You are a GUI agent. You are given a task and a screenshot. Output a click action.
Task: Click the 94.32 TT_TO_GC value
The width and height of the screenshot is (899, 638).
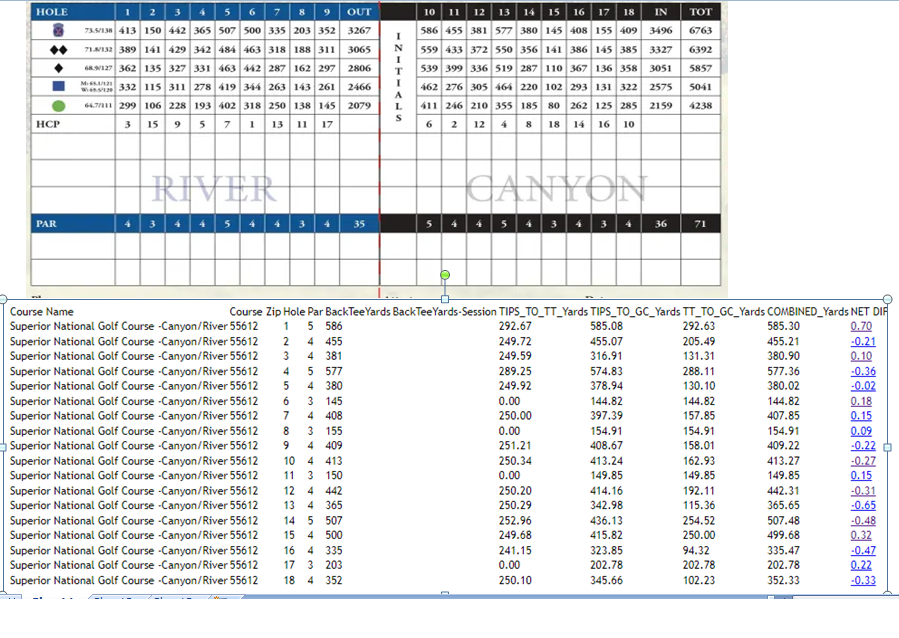pyautogui.click(x=696, y=550)
